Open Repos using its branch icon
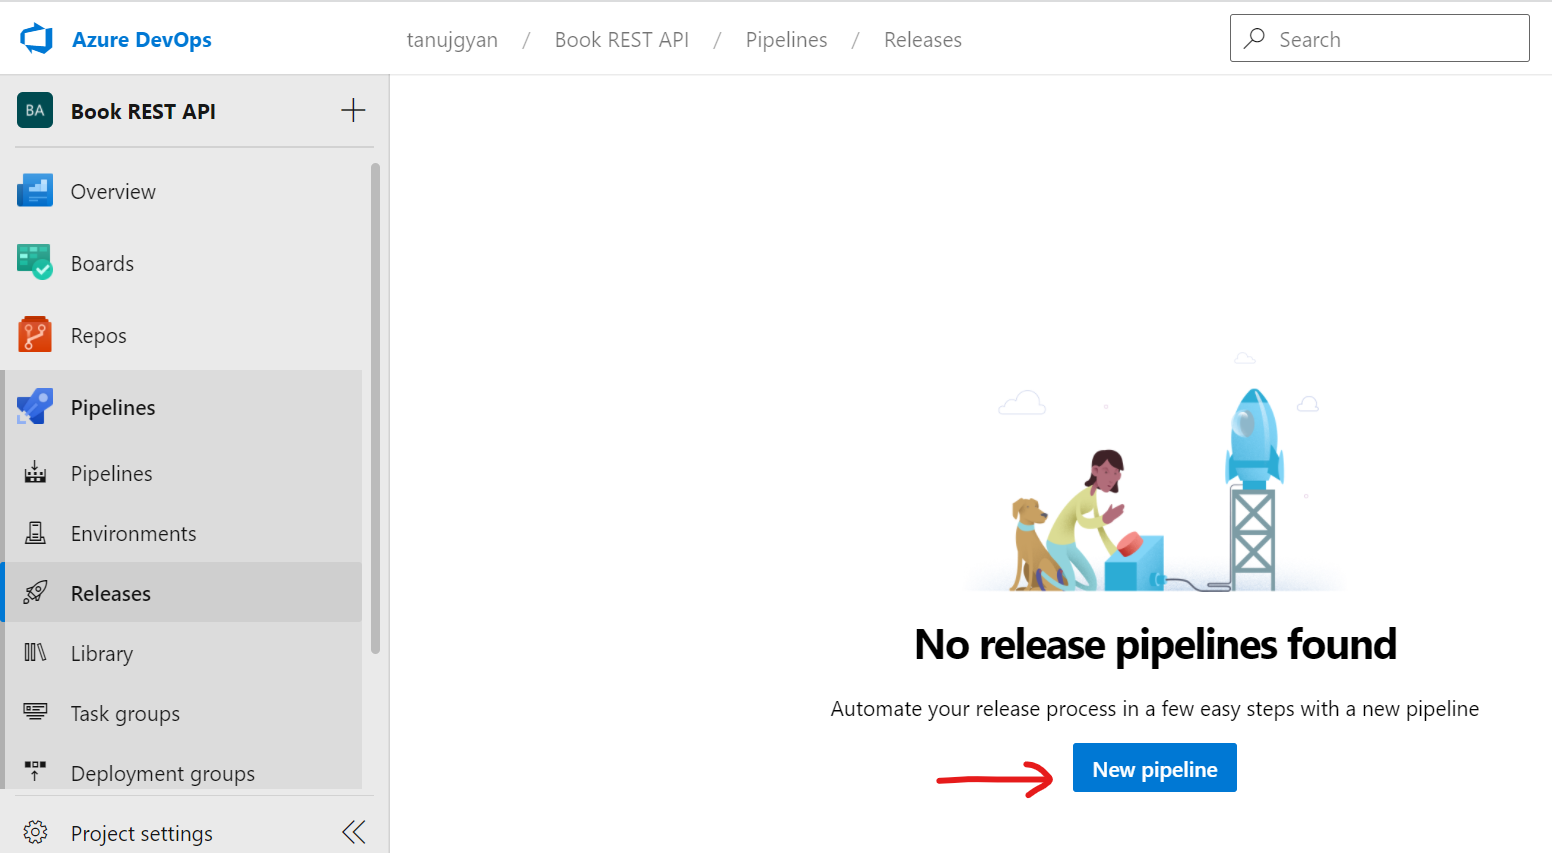 coord(35,334)
